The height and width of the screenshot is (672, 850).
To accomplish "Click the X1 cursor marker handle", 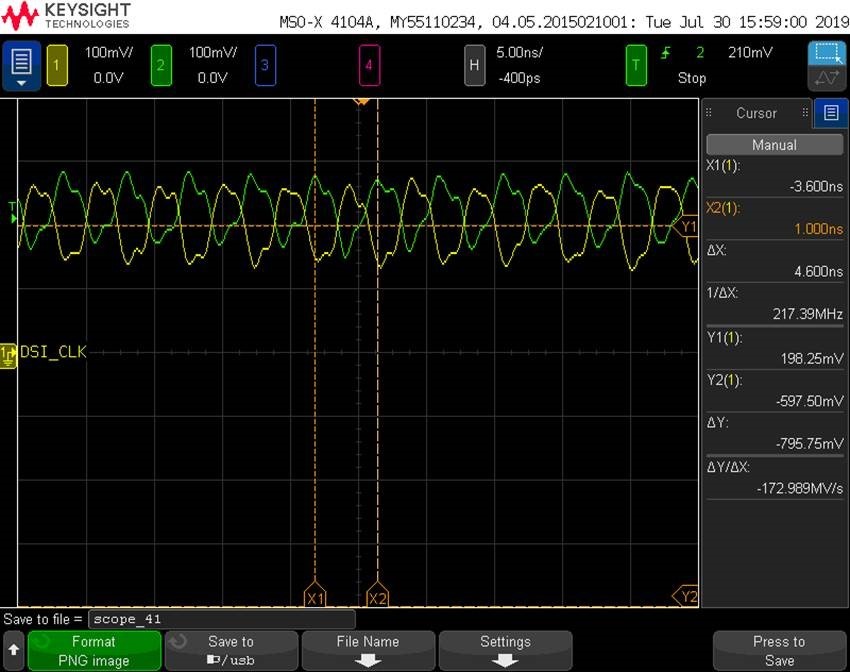I will (x=315, y=595).
